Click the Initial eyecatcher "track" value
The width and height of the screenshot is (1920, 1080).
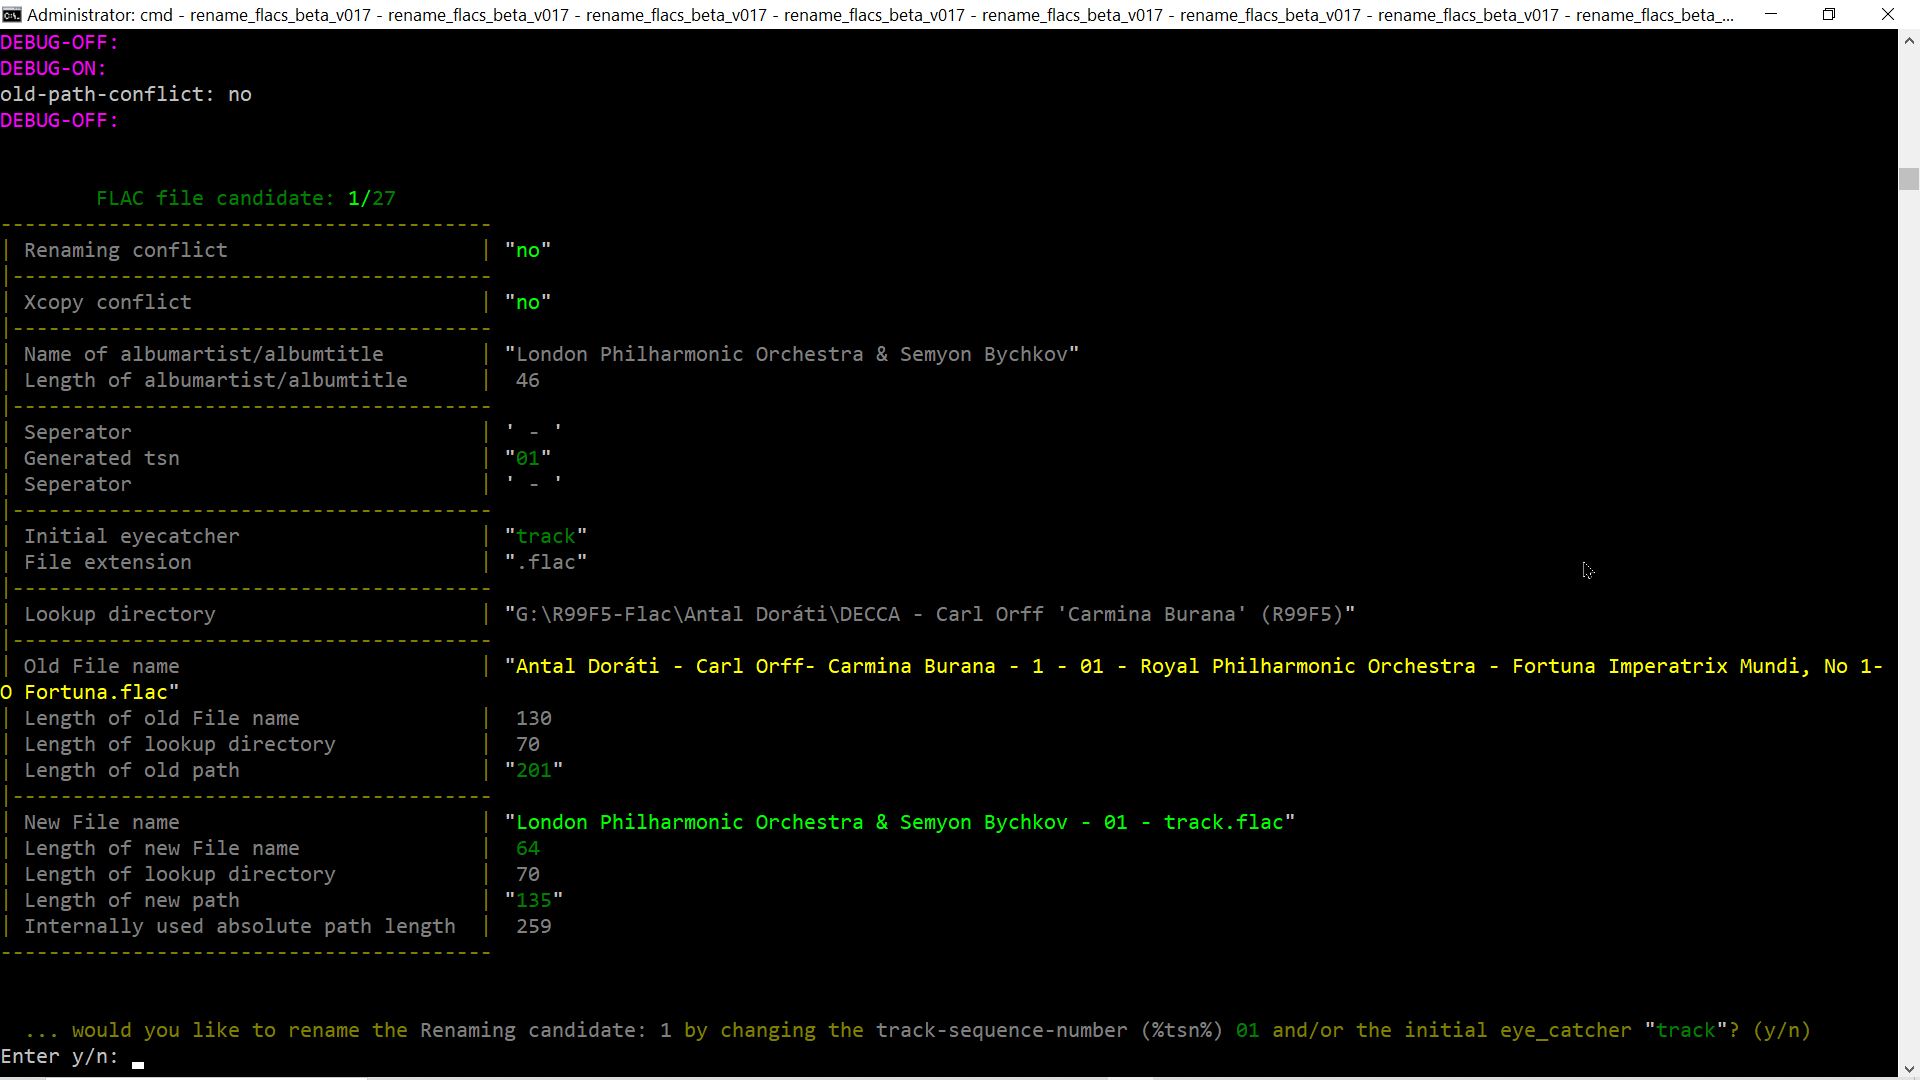tap(546, 537)
